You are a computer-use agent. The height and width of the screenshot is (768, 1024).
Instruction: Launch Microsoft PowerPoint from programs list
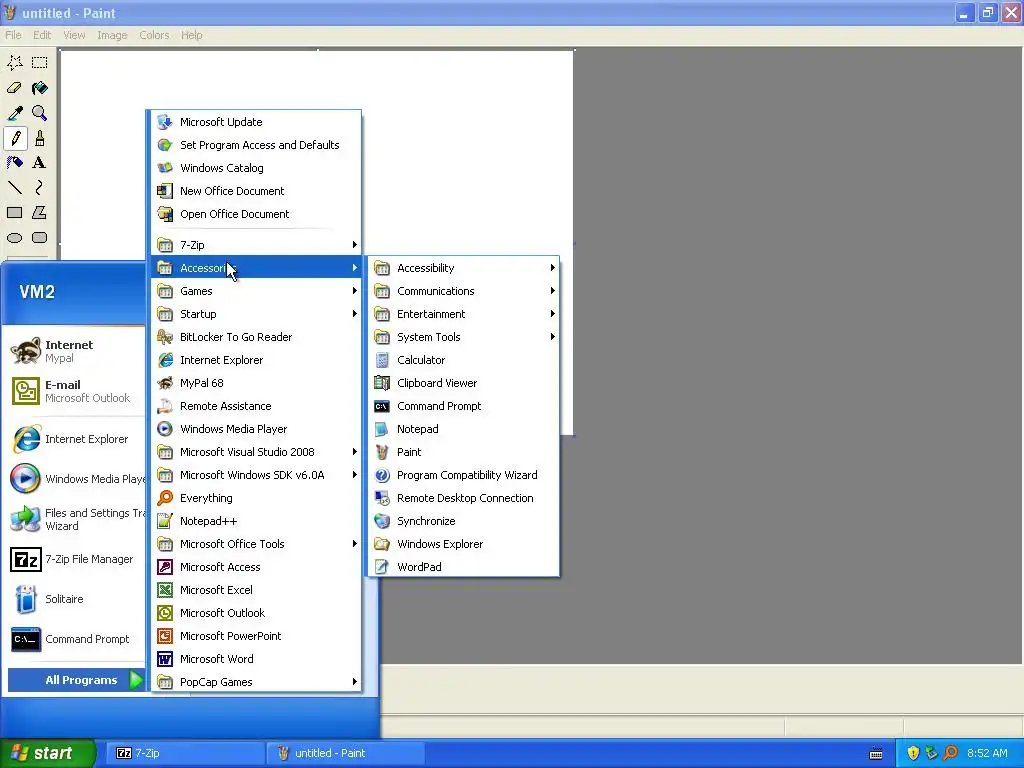coord(256,636)
